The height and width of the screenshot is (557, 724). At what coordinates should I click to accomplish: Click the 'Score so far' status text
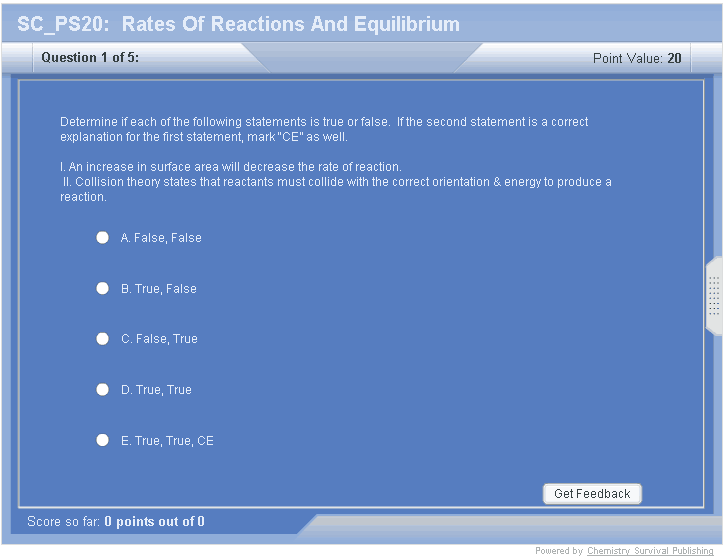click(x=116, y=521)
